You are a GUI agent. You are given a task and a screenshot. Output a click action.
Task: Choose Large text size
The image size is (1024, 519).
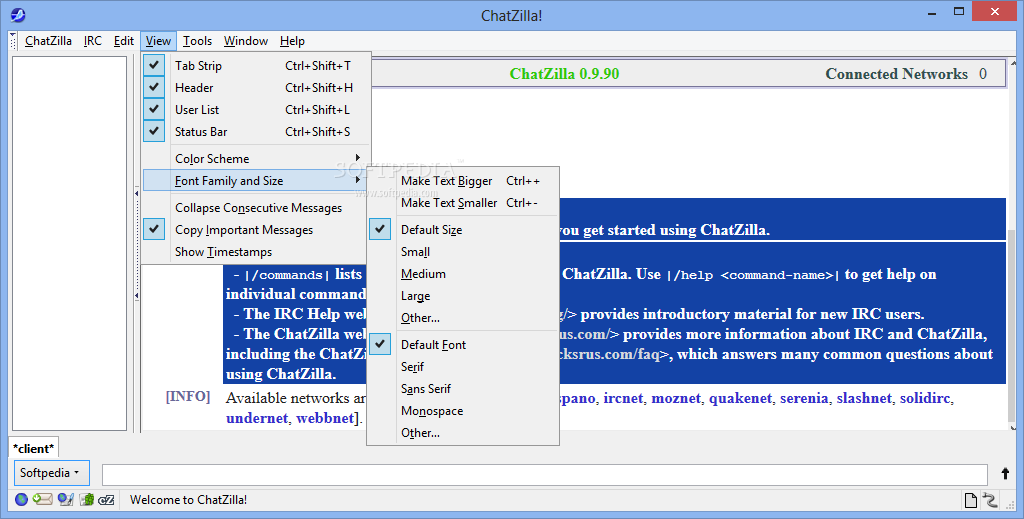463,296
